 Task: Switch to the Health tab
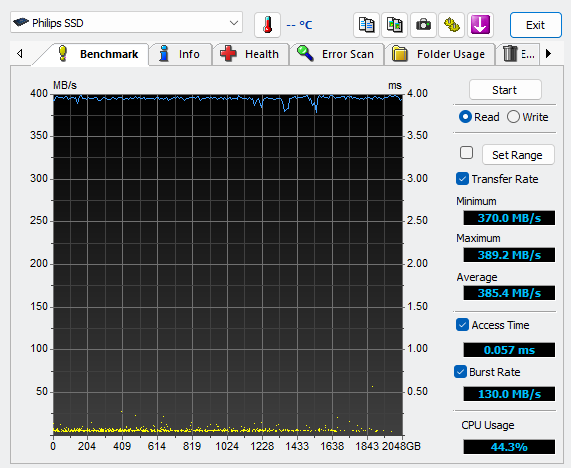point(250,54)
